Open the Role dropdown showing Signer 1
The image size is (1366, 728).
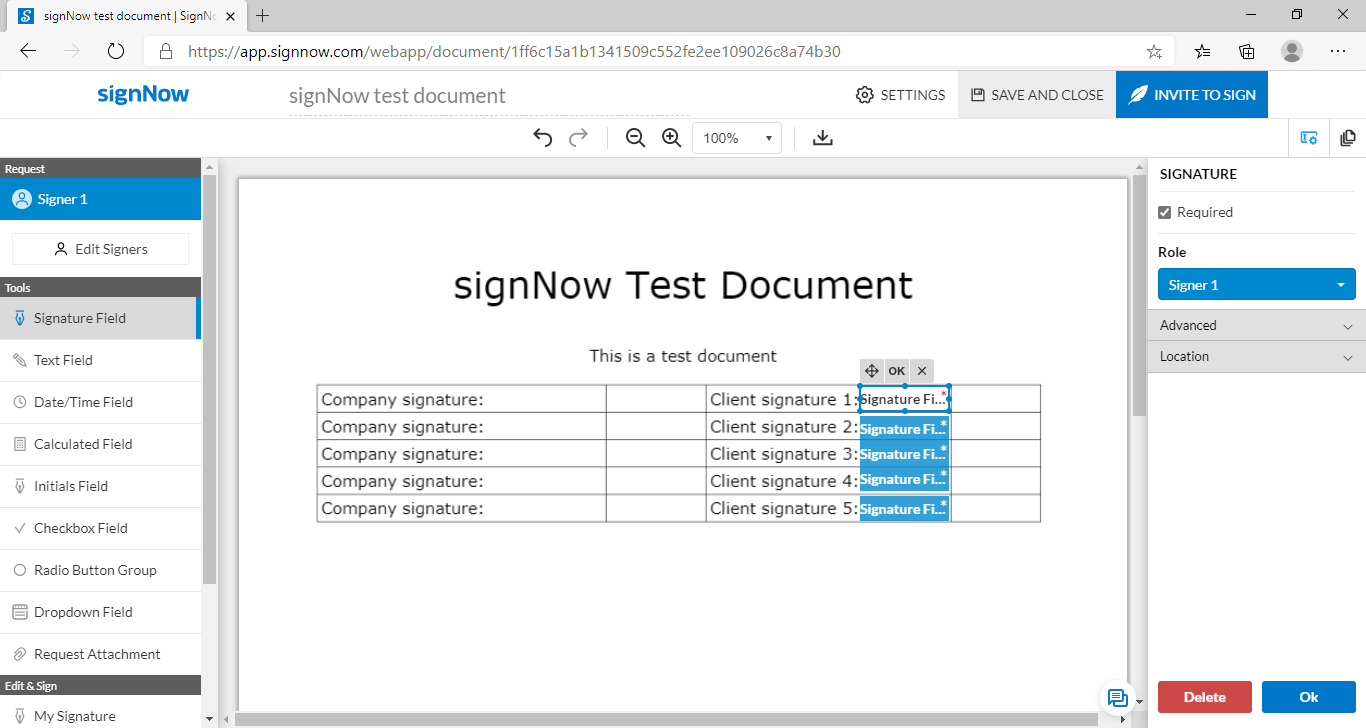1256,285
